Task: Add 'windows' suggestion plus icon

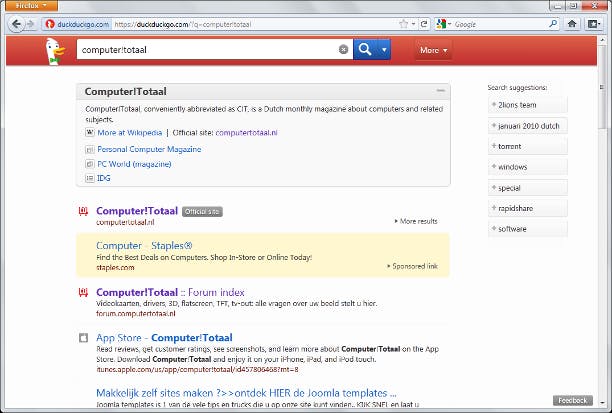Action: [x=494, y=167]
